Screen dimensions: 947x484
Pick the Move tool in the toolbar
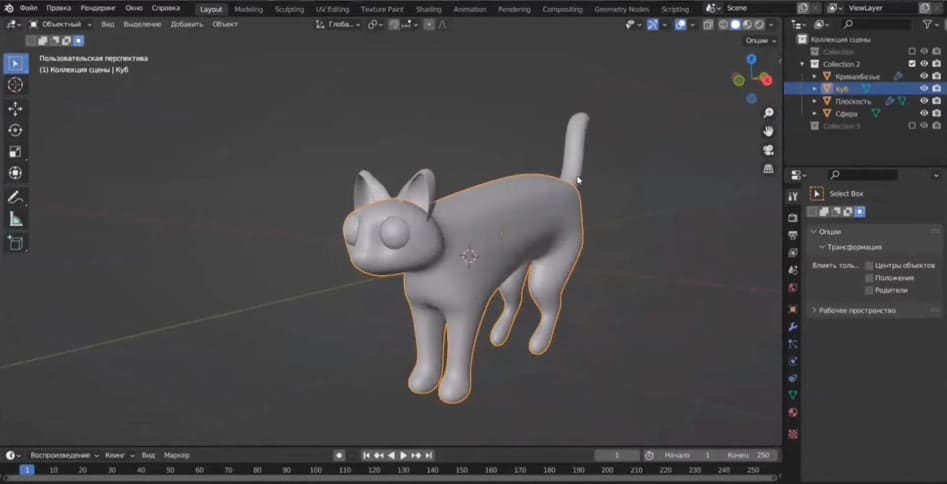click(16, 109)
